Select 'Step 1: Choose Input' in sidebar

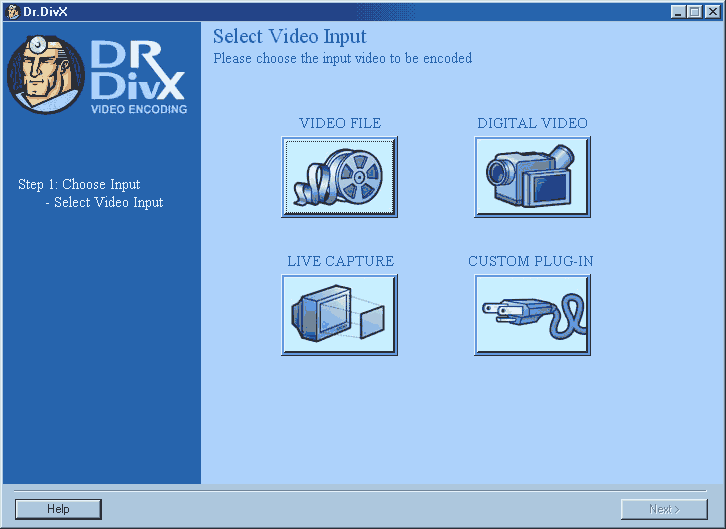pyautogui.click(x=79, y=184)
